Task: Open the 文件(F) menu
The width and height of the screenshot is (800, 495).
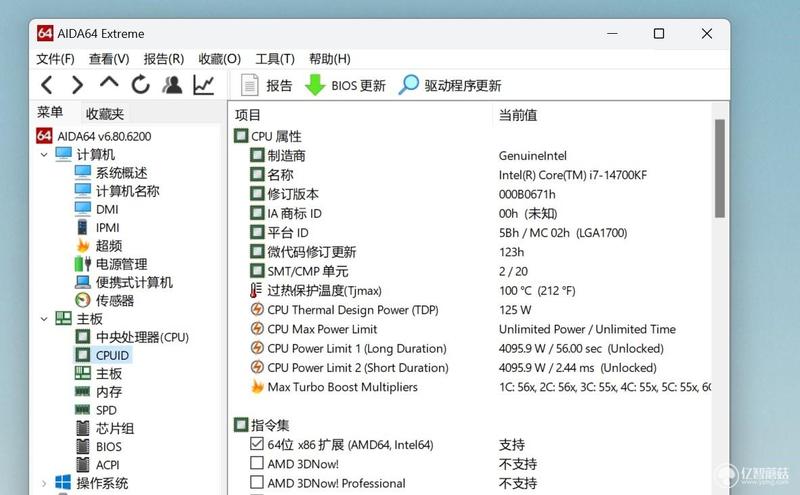Action: 55,59
